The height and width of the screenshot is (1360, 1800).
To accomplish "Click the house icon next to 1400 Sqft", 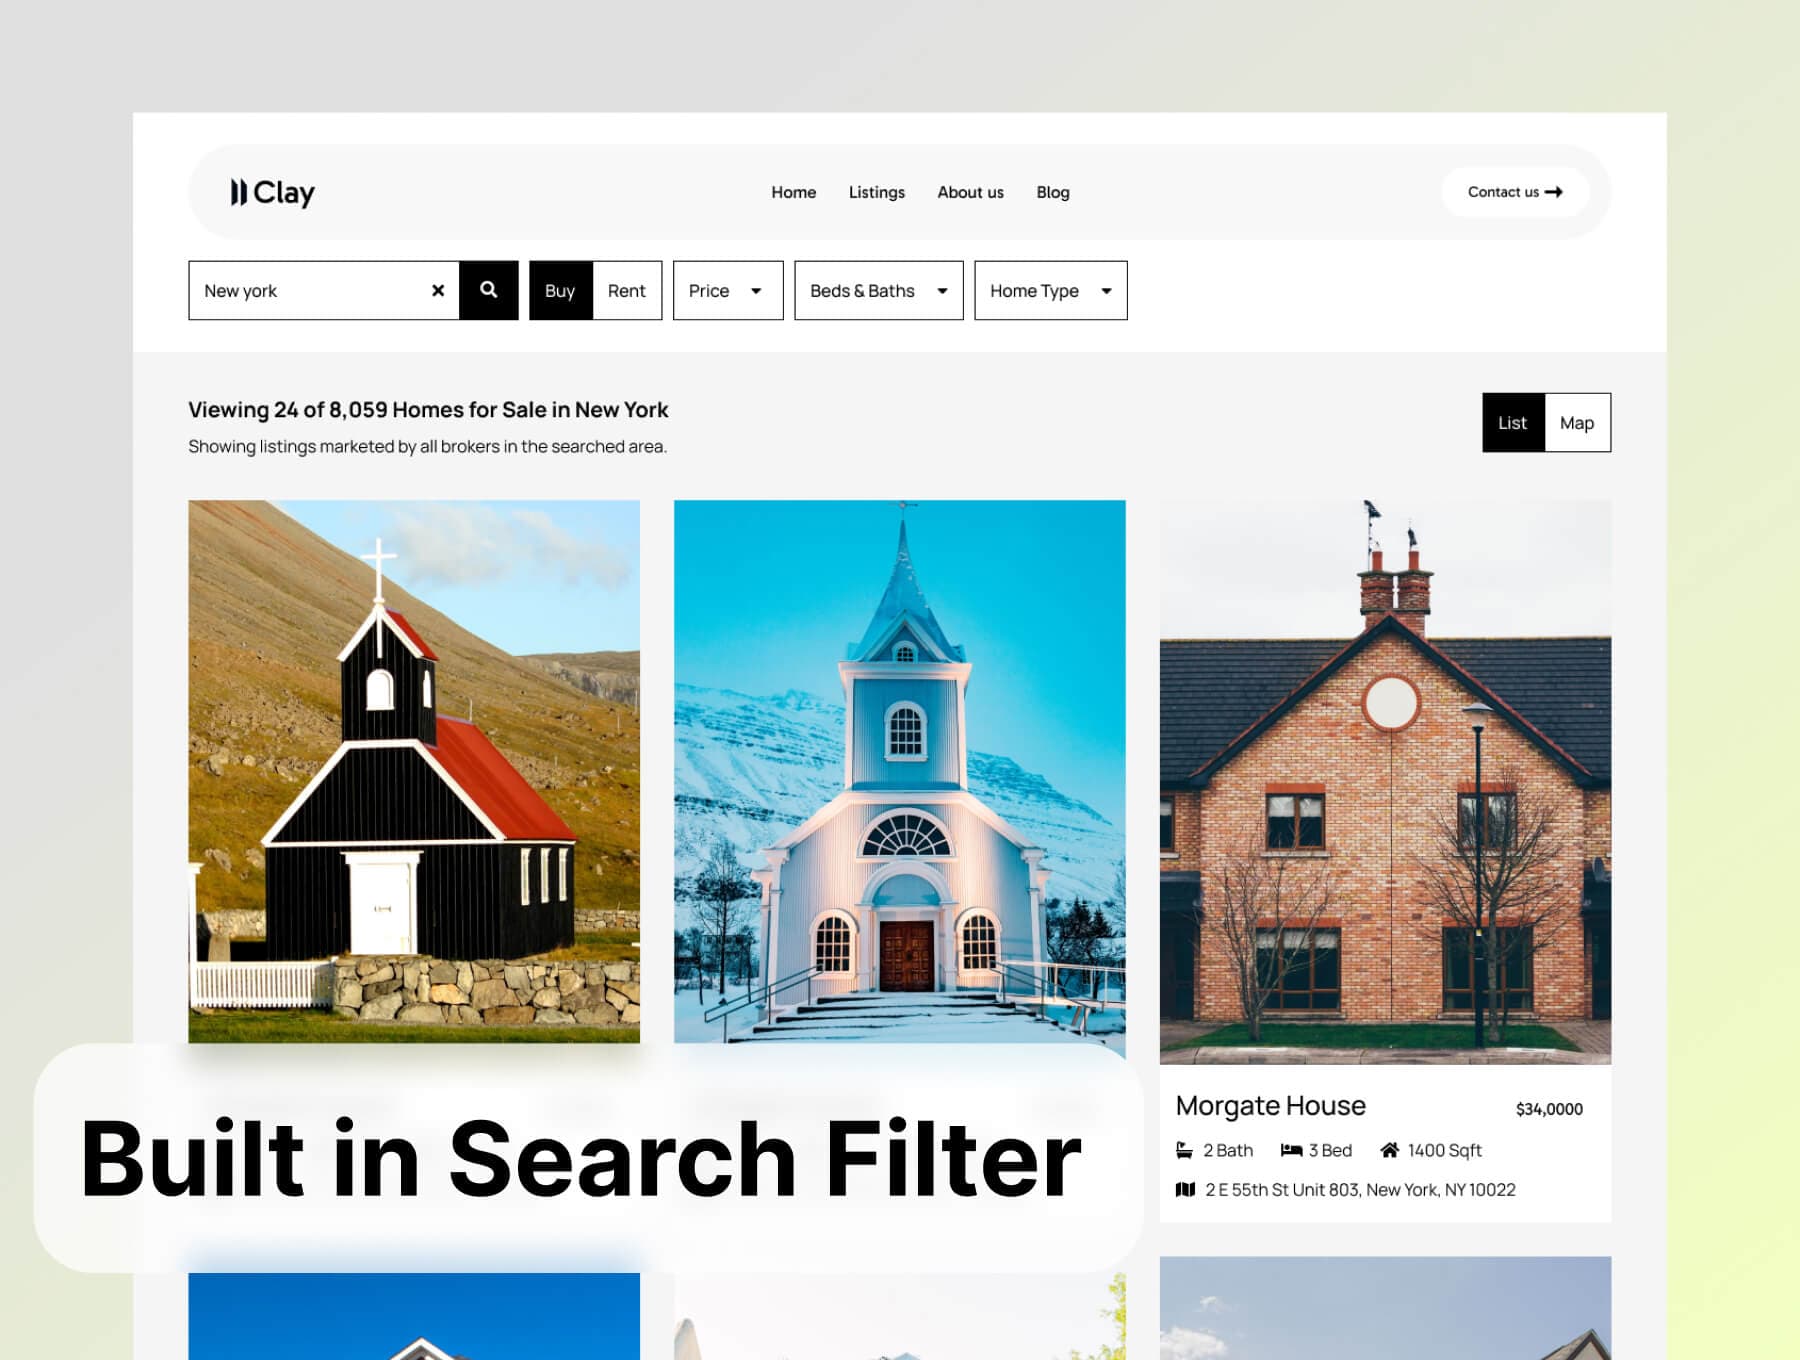I will click(x=1390, y=1150).
